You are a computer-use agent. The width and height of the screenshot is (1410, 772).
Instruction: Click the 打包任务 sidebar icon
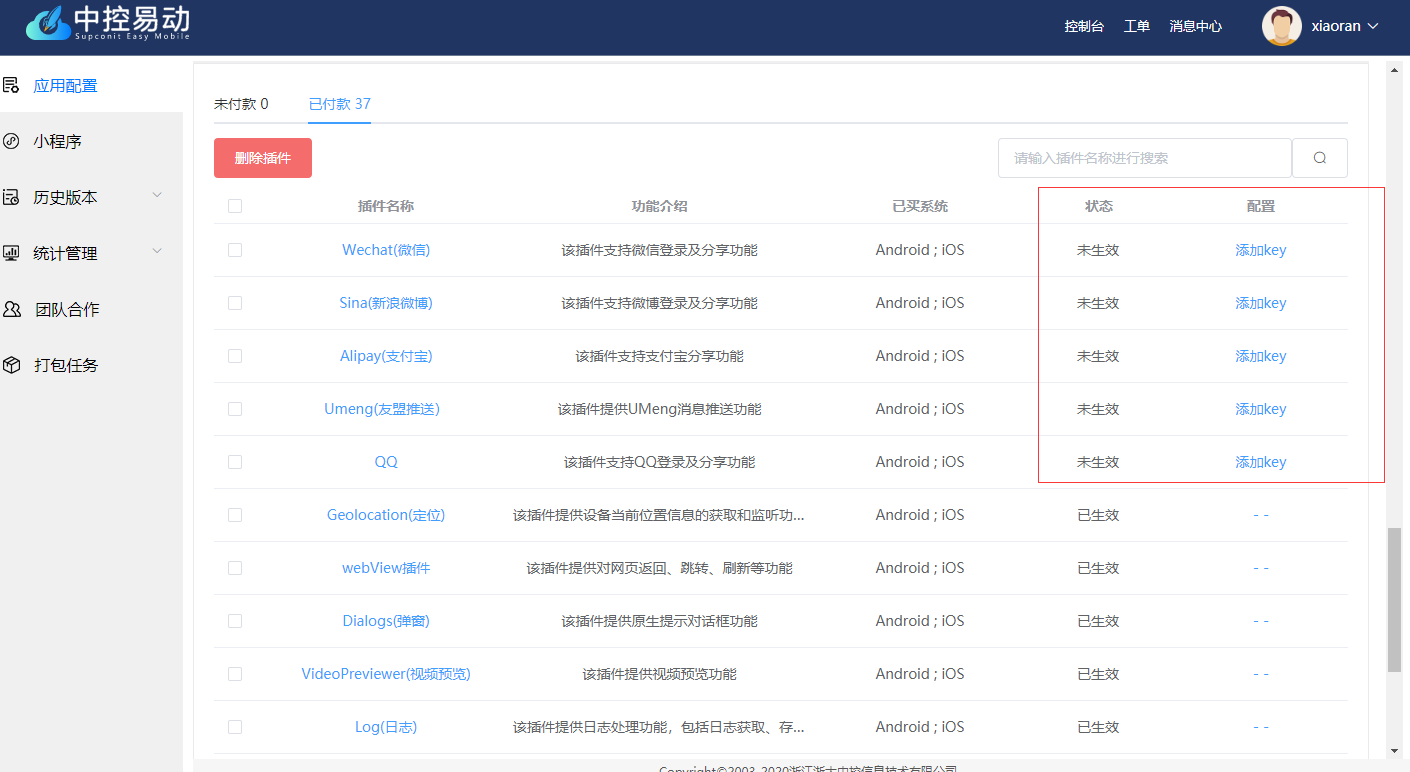click(12, 365)
